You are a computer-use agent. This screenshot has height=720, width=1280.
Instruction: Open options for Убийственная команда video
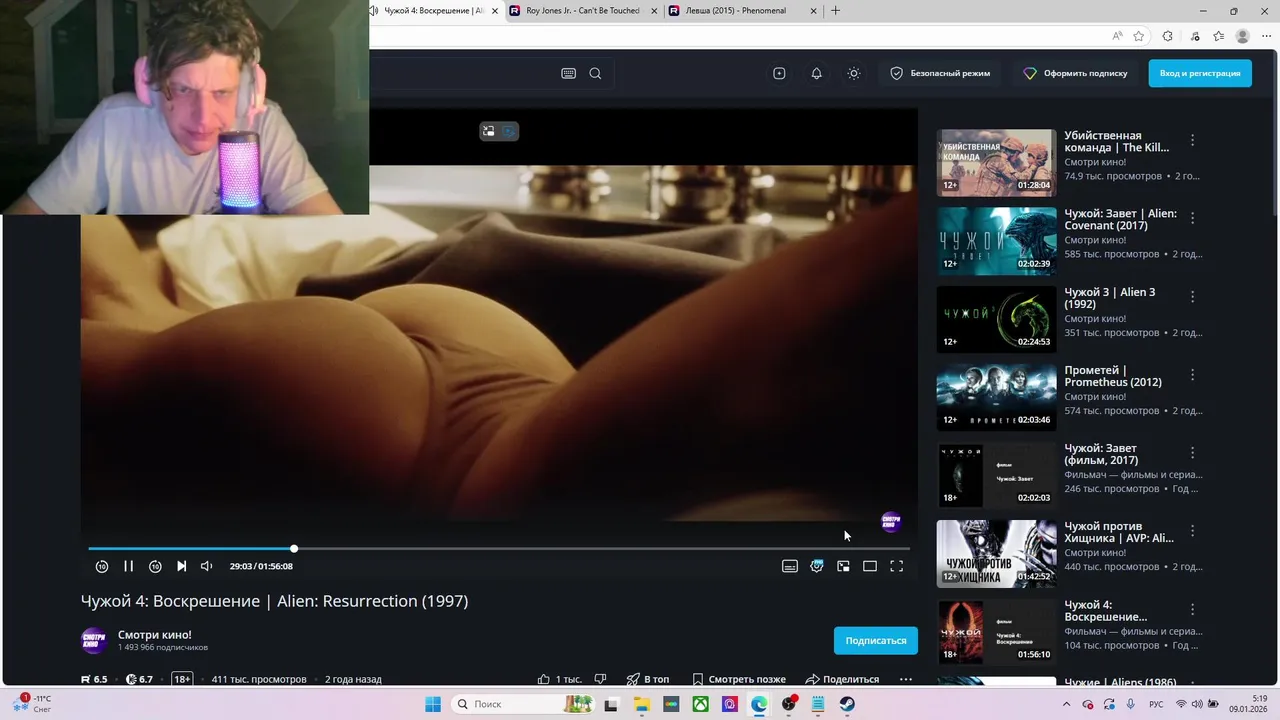coord(1192,140)
